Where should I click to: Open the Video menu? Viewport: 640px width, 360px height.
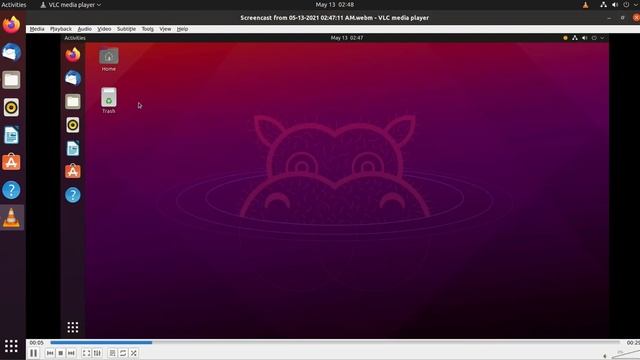click(104, 29)
